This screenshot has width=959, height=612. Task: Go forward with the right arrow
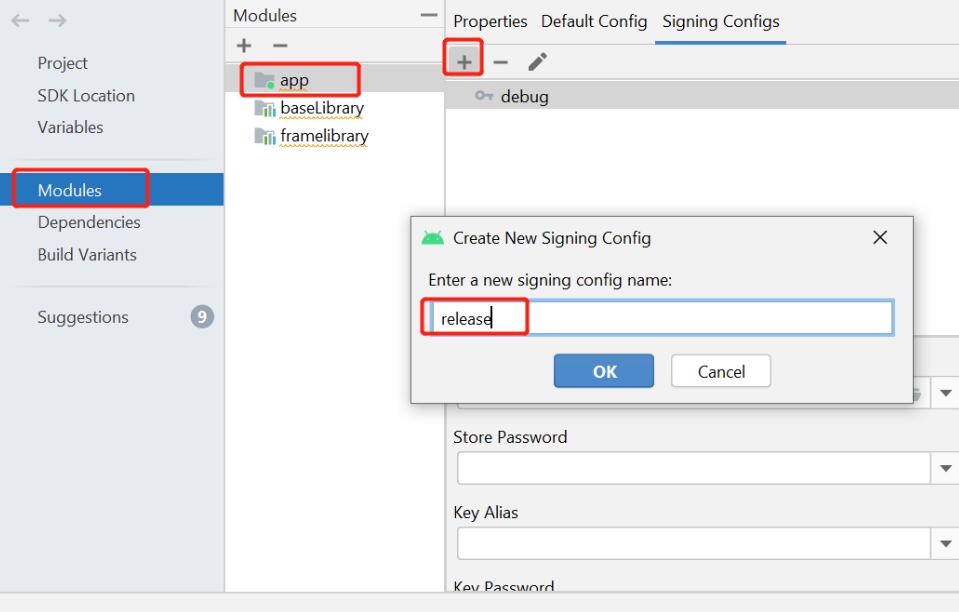point(57,21)
